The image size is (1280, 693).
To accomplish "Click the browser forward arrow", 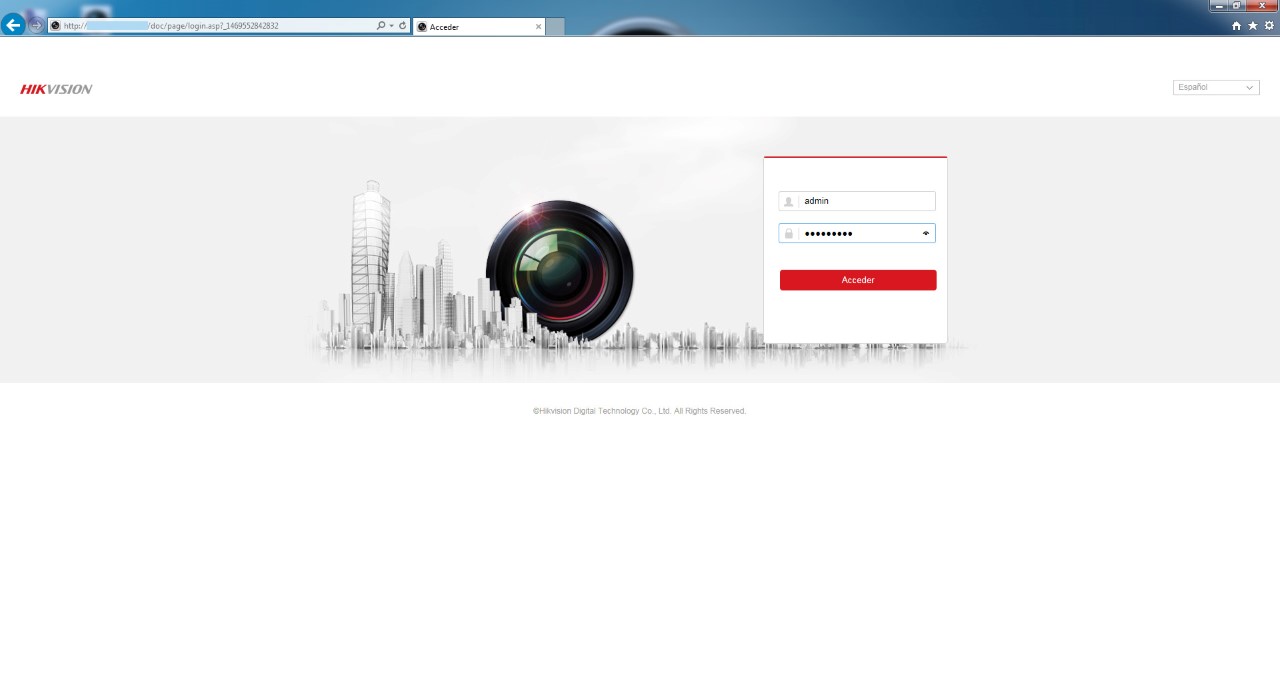I will click(37, 26).
